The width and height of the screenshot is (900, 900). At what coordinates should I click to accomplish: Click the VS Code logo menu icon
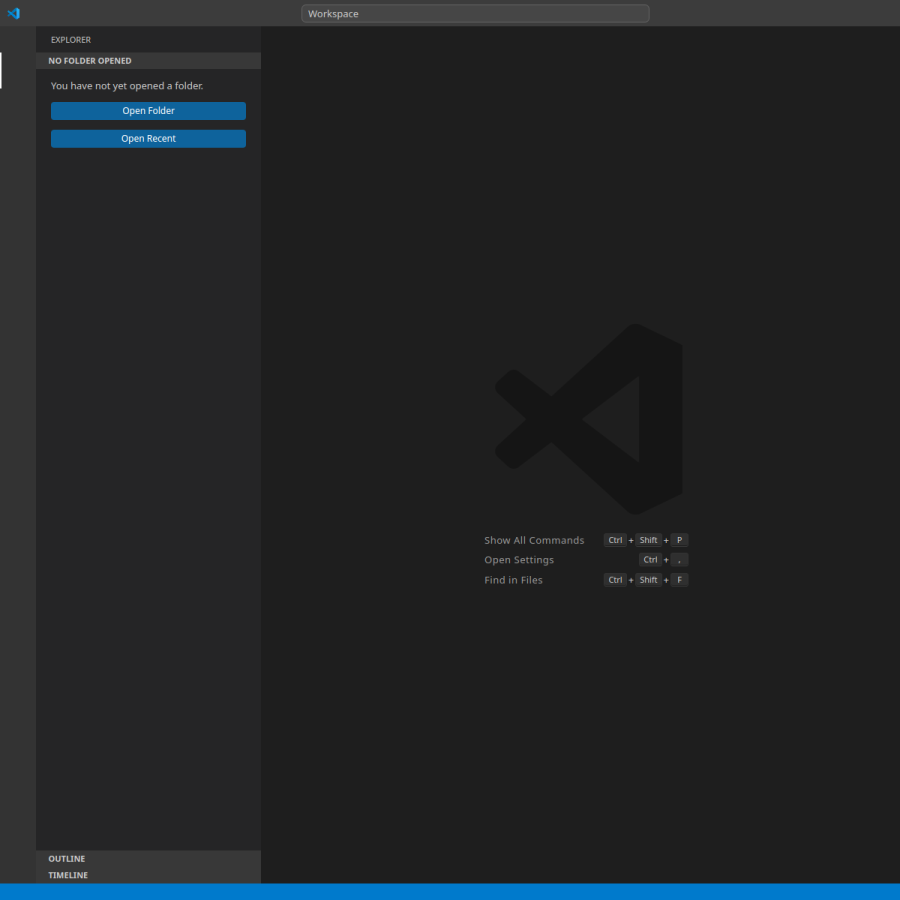coord(14,13)
